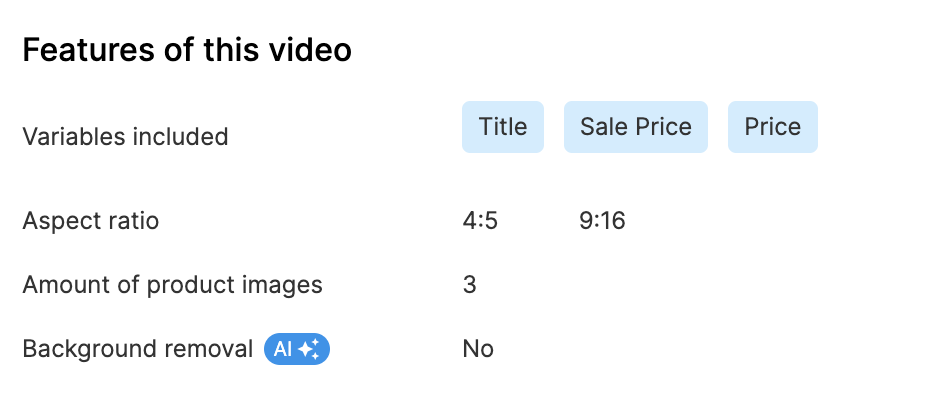Click the Amount of product images label
948x400 pixels.
172,285
